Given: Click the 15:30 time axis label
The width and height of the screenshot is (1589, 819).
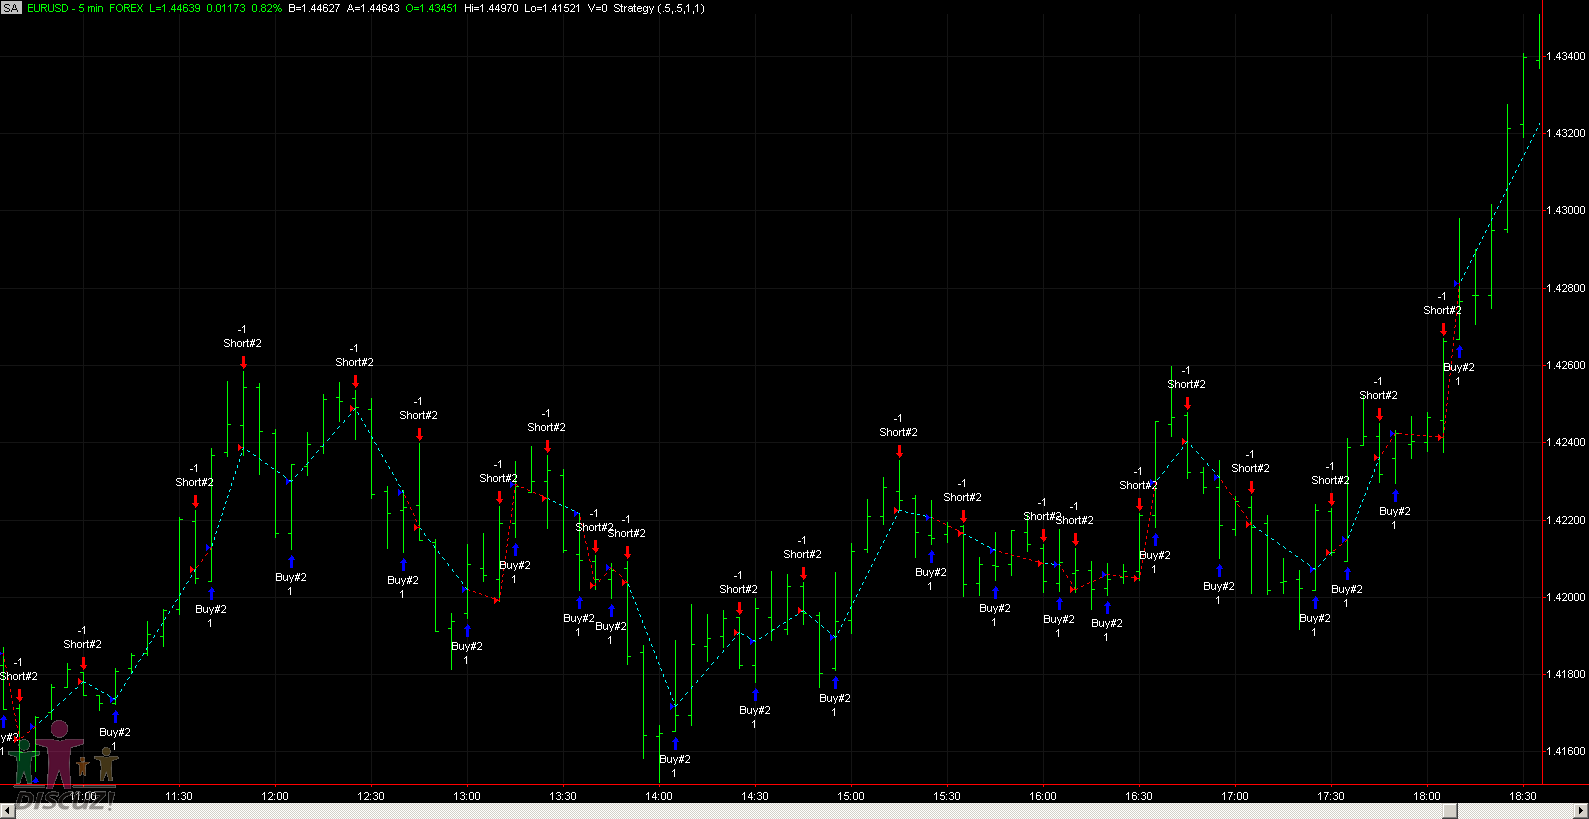Looking at the screenshot, I should coord(947,796).
